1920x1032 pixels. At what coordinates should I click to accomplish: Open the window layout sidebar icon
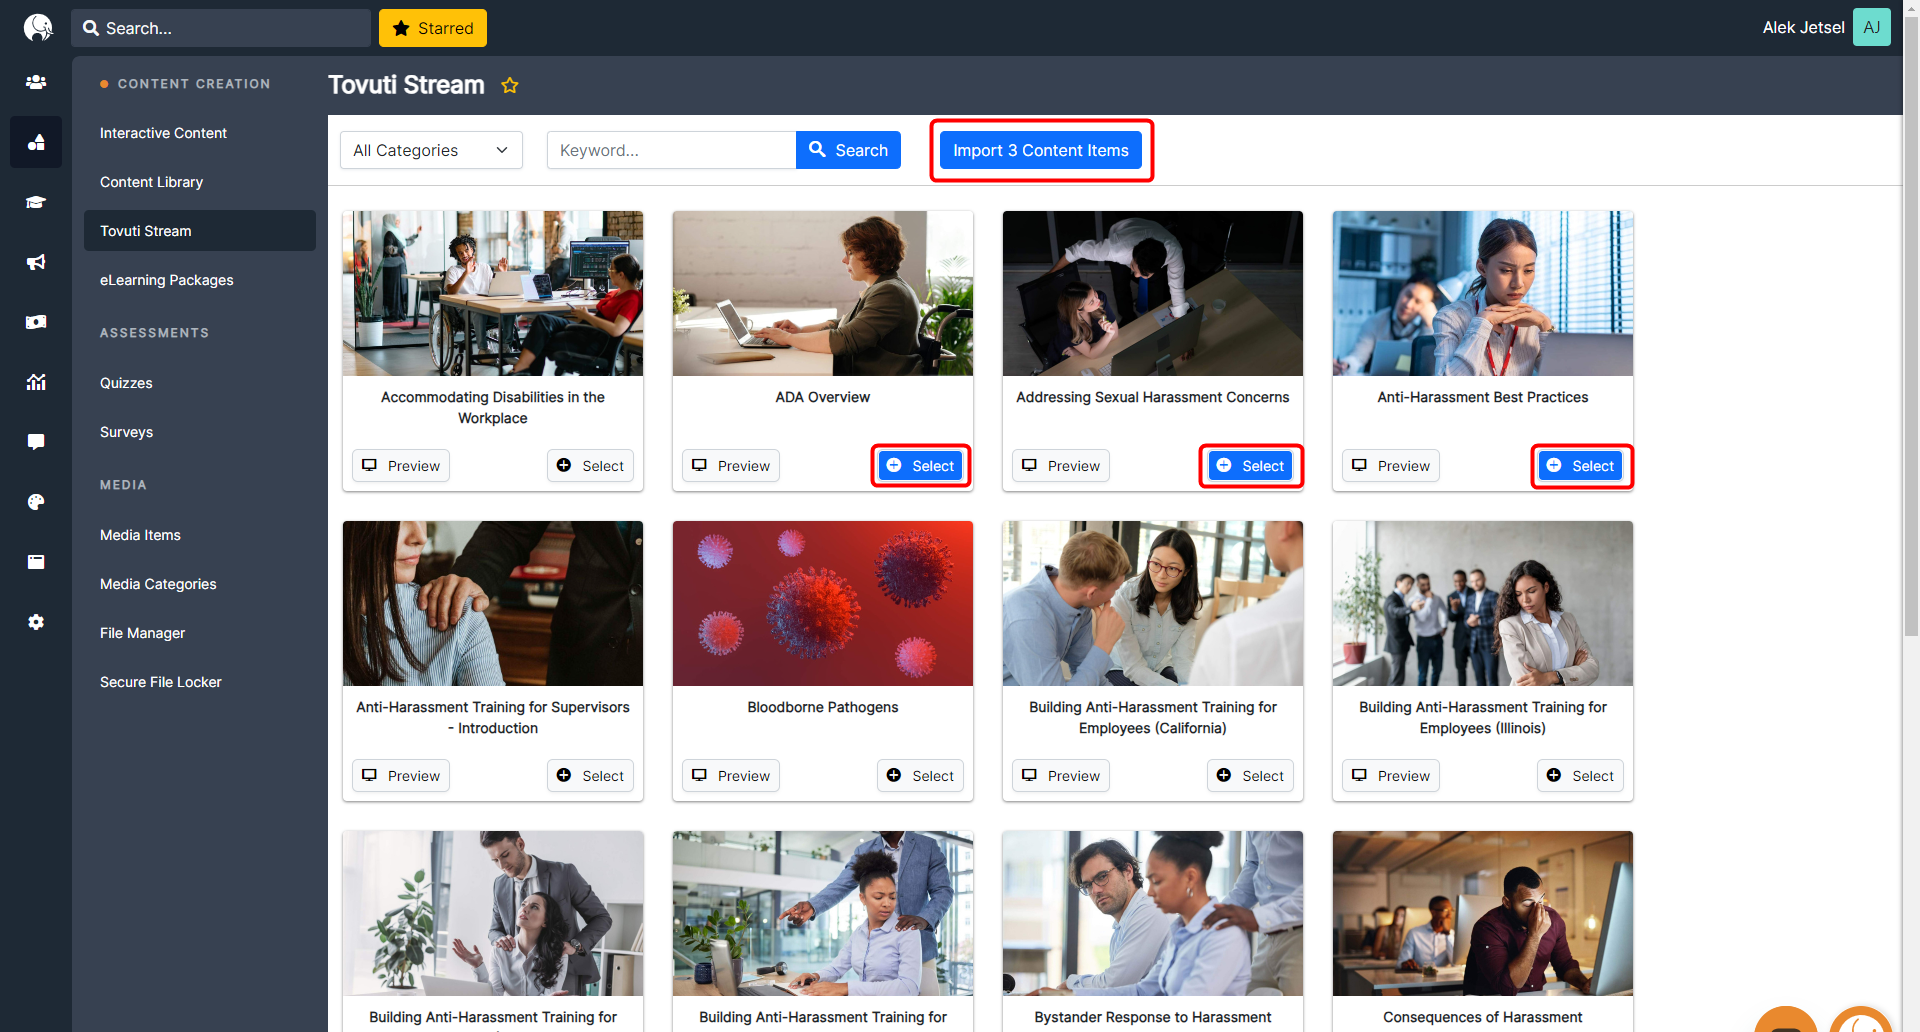click(36, 562)
